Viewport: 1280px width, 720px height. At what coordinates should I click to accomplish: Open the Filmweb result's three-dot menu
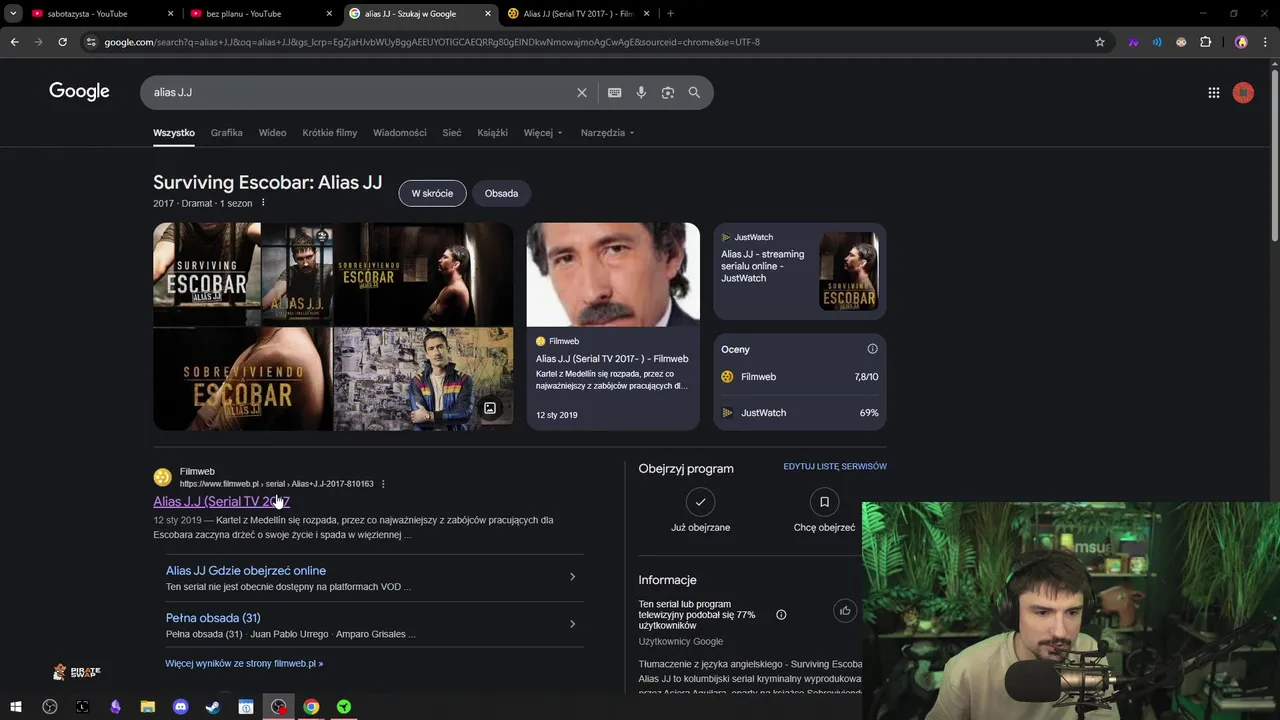(x=383, y=484)
